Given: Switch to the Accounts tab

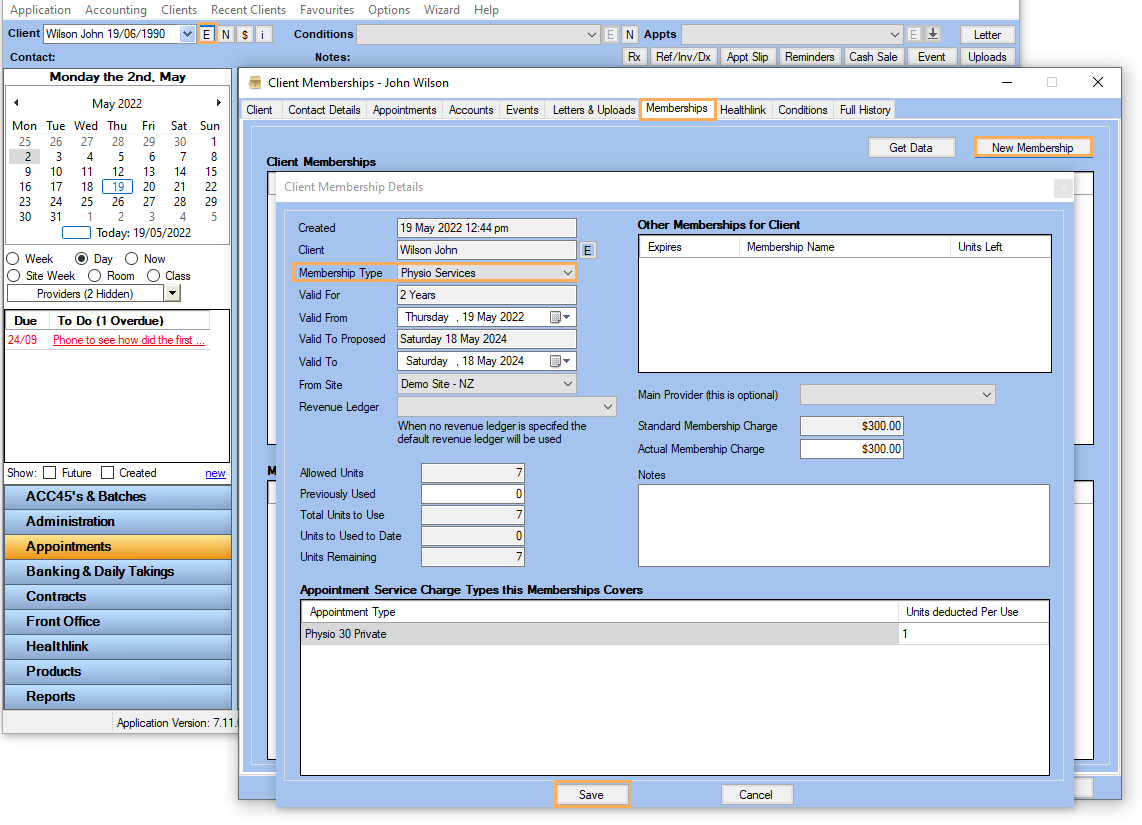Looking at the screenshot, I should pos(470,110).
